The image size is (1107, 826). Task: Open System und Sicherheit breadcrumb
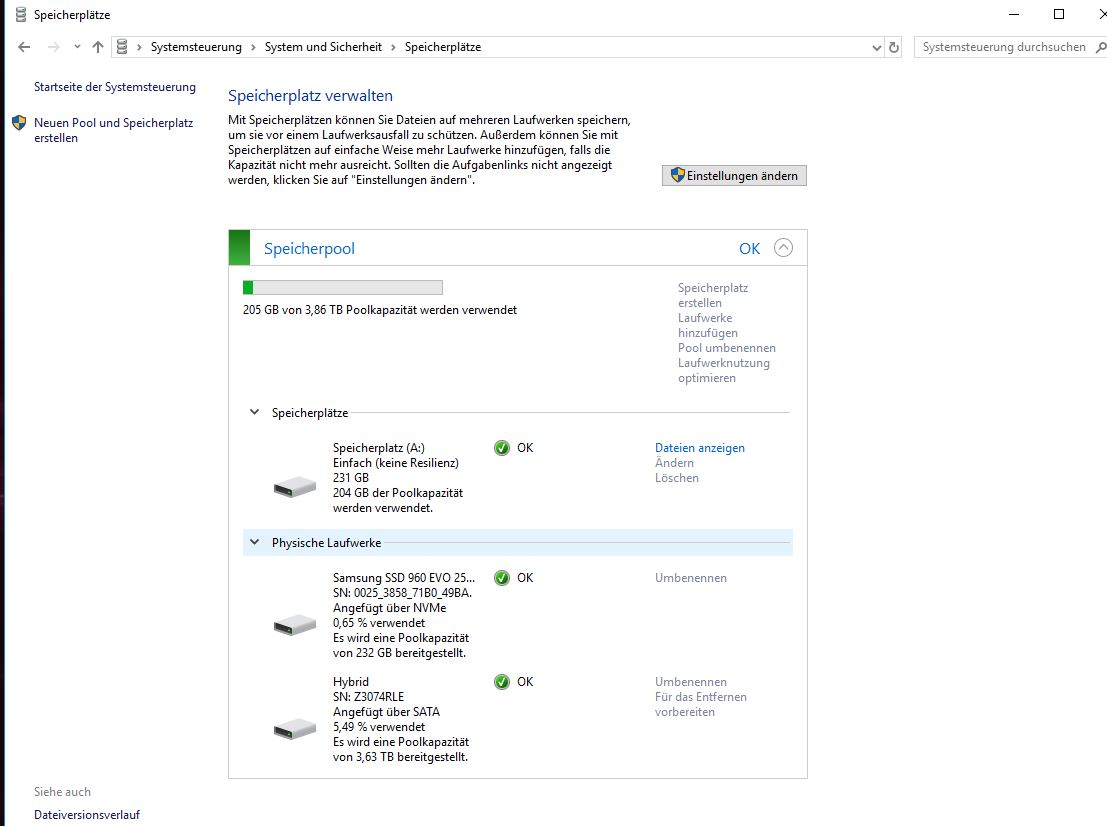(323, 47)
